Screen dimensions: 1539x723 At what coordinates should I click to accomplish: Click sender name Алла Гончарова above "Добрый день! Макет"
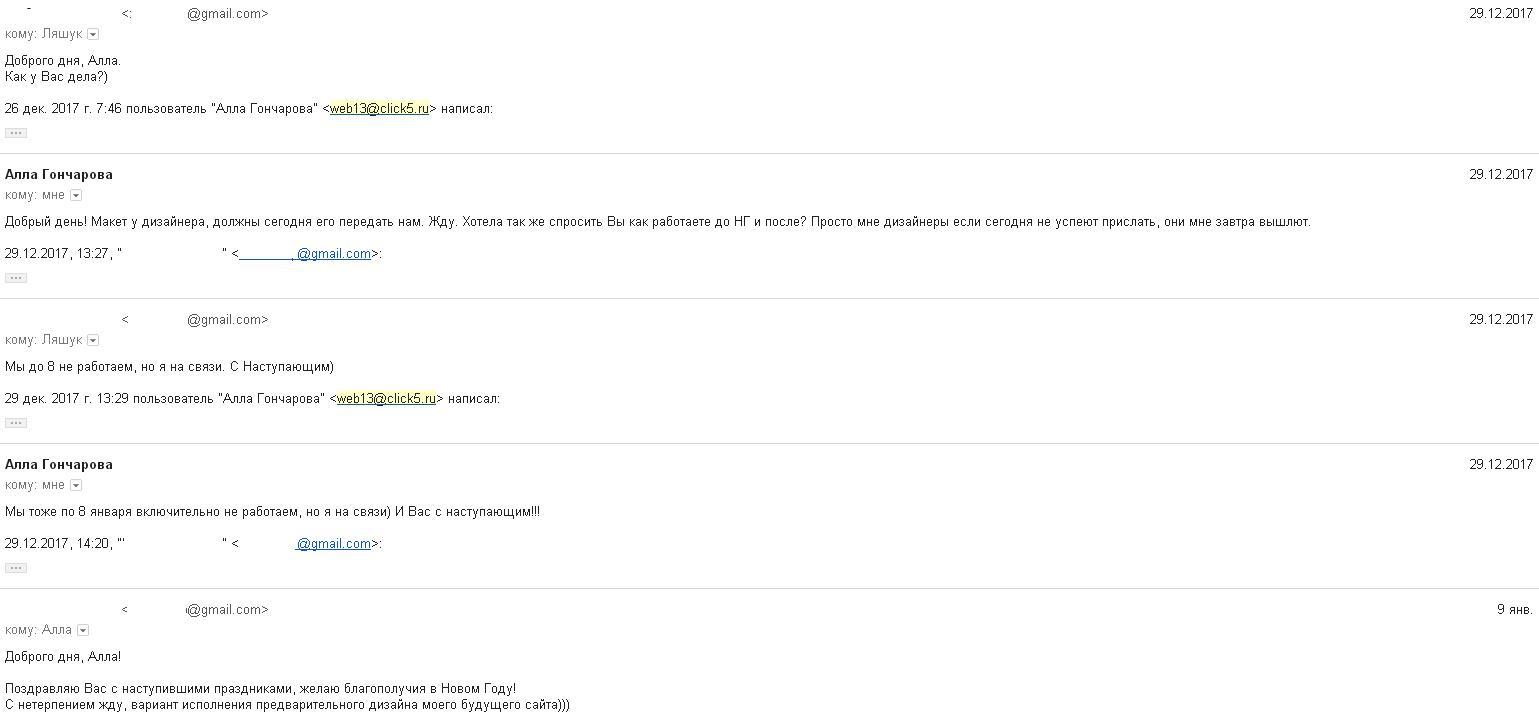pos(59,174)
